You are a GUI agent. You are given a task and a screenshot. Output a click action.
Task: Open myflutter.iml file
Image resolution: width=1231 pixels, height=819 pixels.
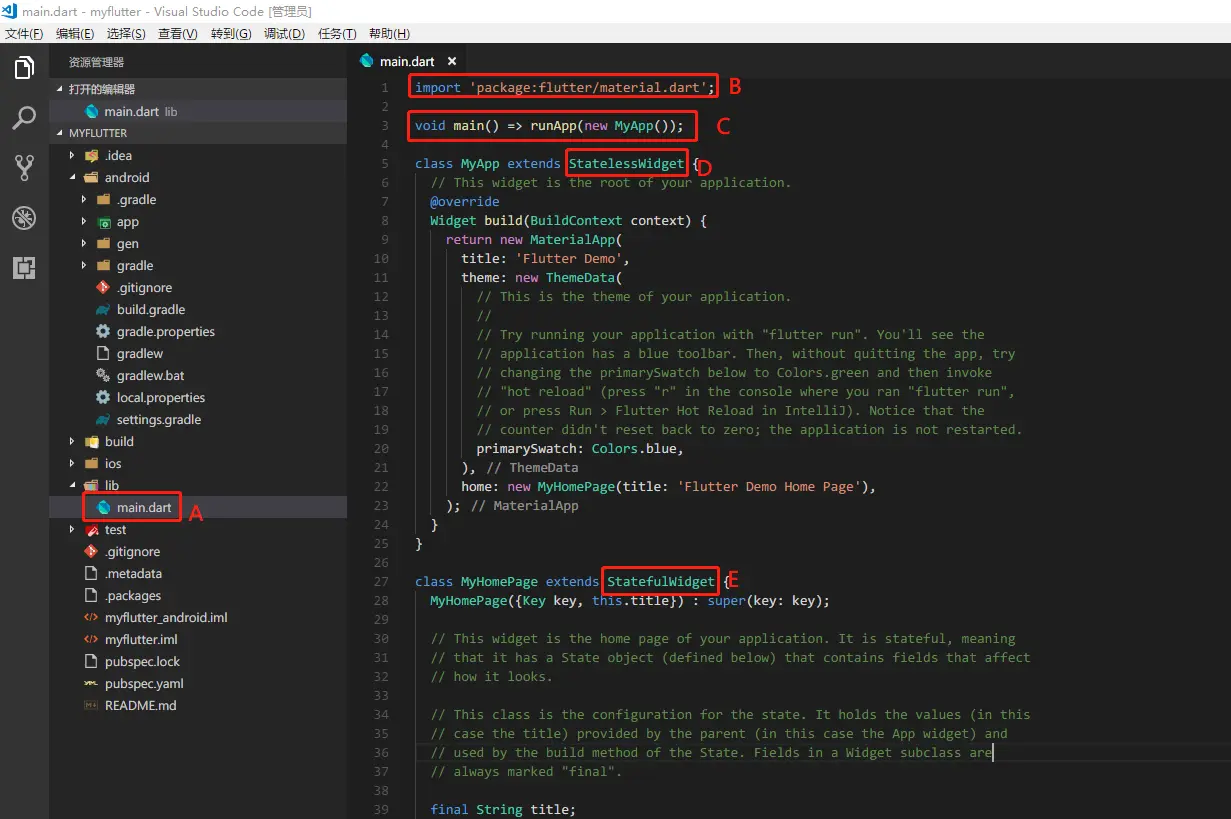198,639
